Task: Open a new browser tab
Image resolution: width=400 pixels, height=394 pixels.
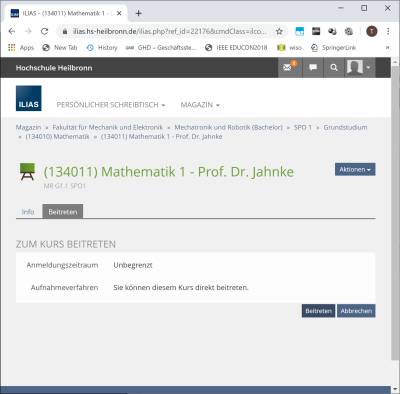Action: (x=139, y=13)
